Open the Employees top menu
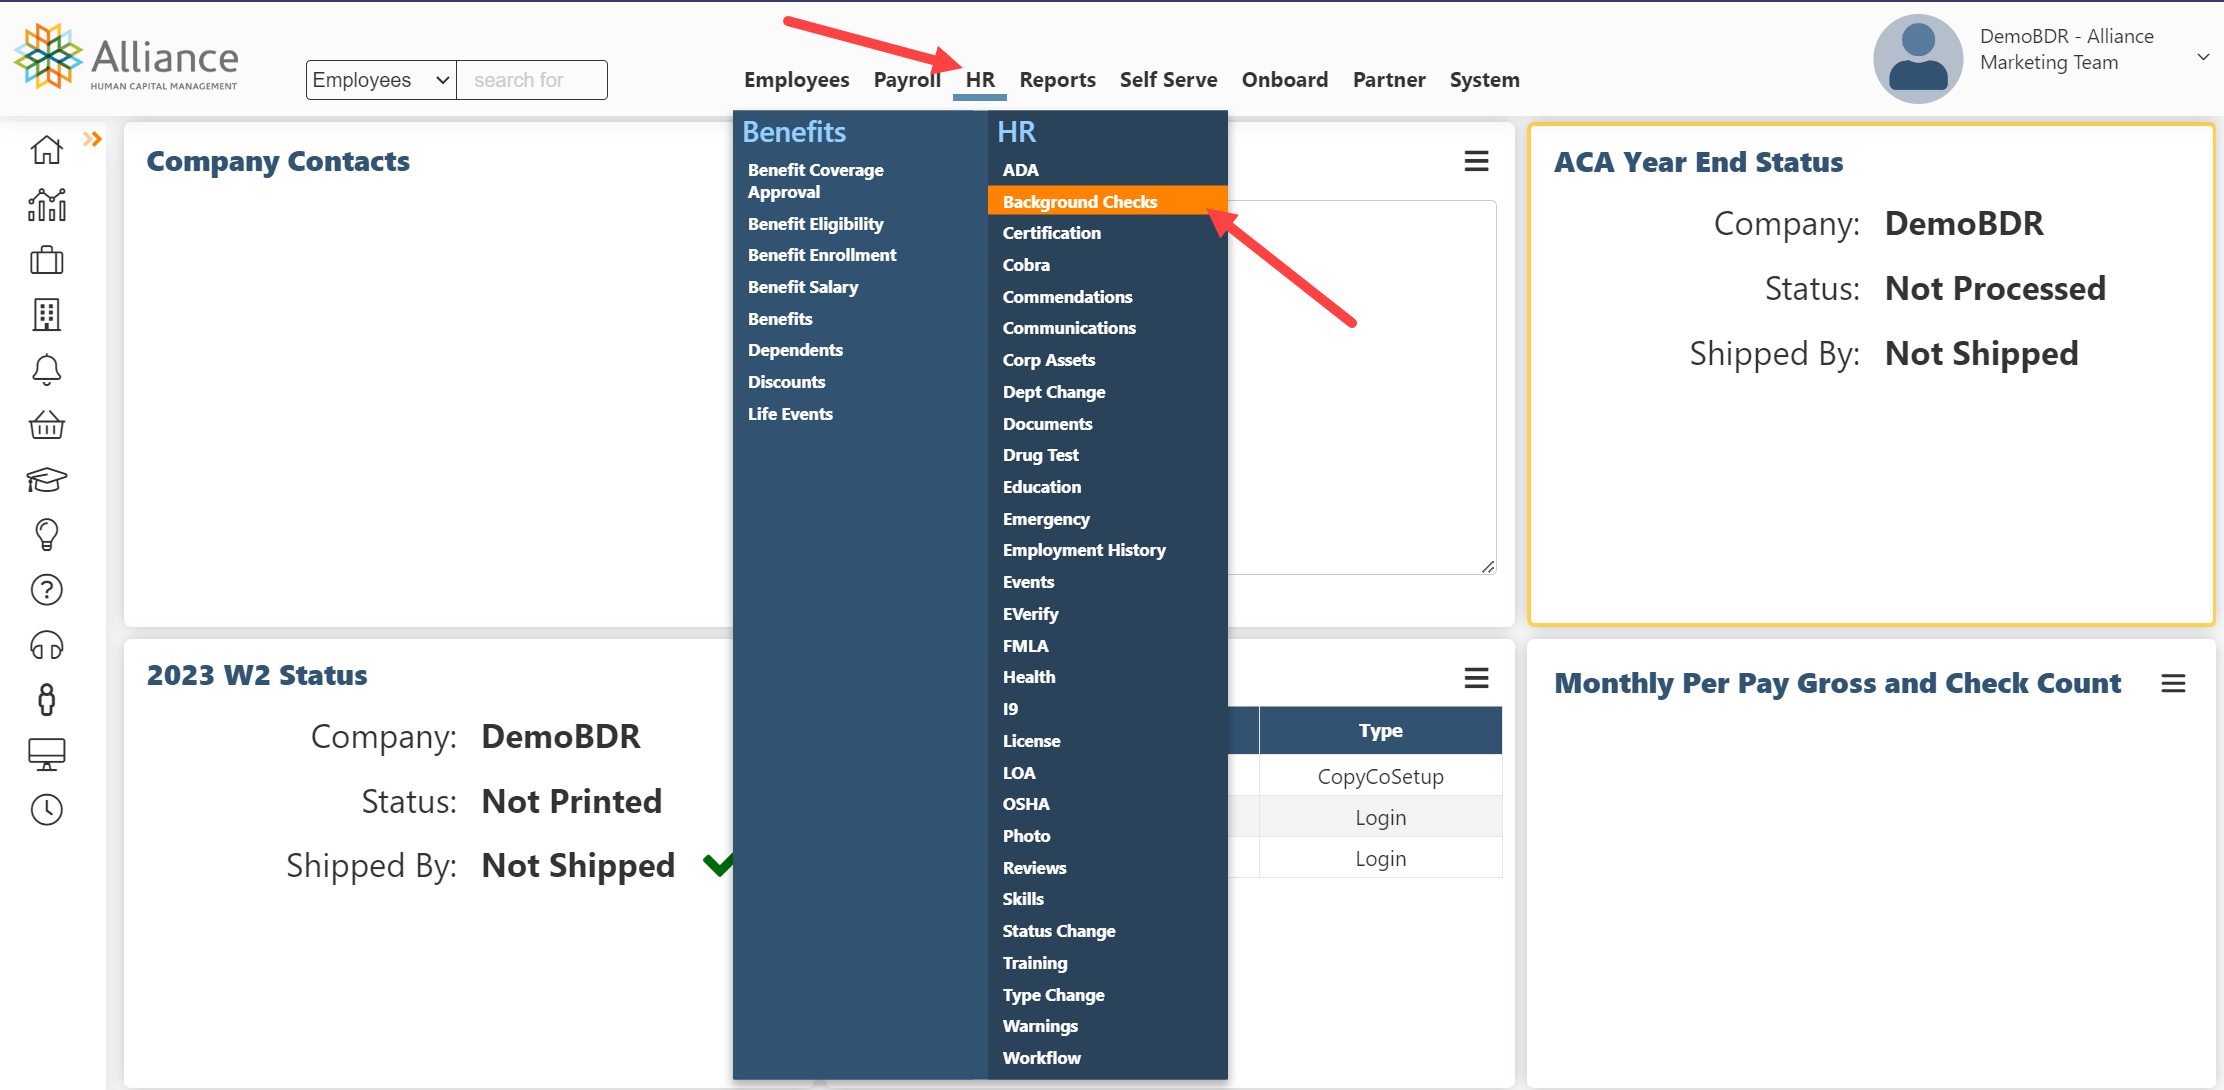 pyautogui.click(x=796, y=80)
